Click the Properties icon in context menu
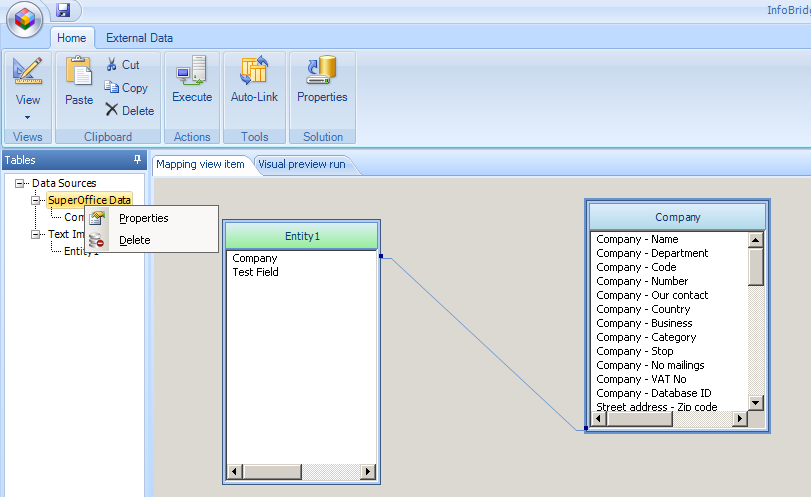Image resolution: width=811 pixels, height=497 pixels. tap(97, 218)
